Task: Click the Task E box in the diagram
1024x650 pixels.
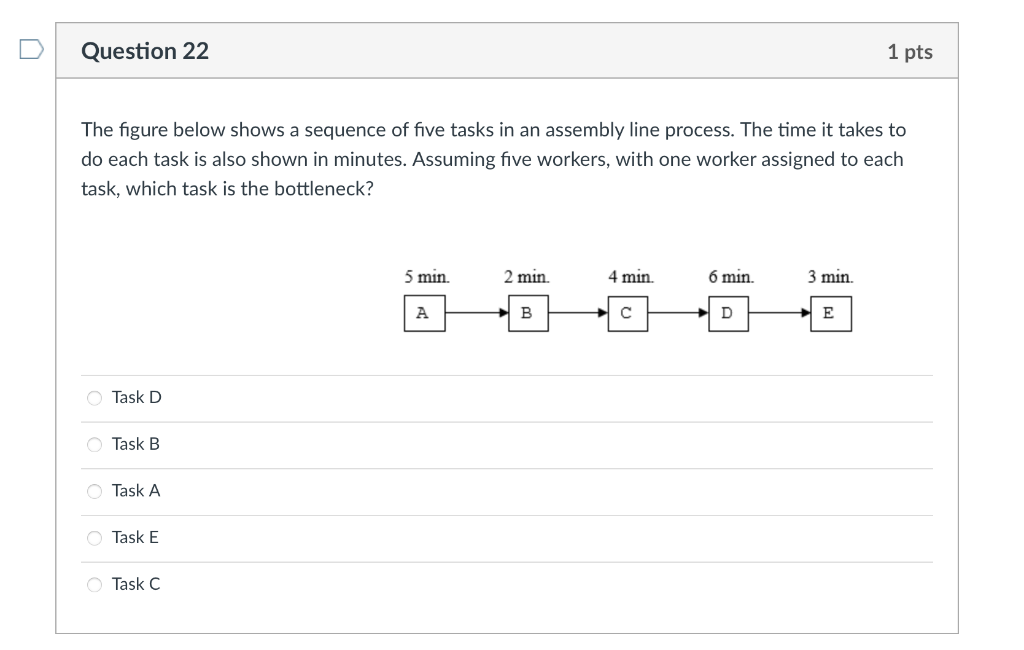Action: (x=829, y=313)
